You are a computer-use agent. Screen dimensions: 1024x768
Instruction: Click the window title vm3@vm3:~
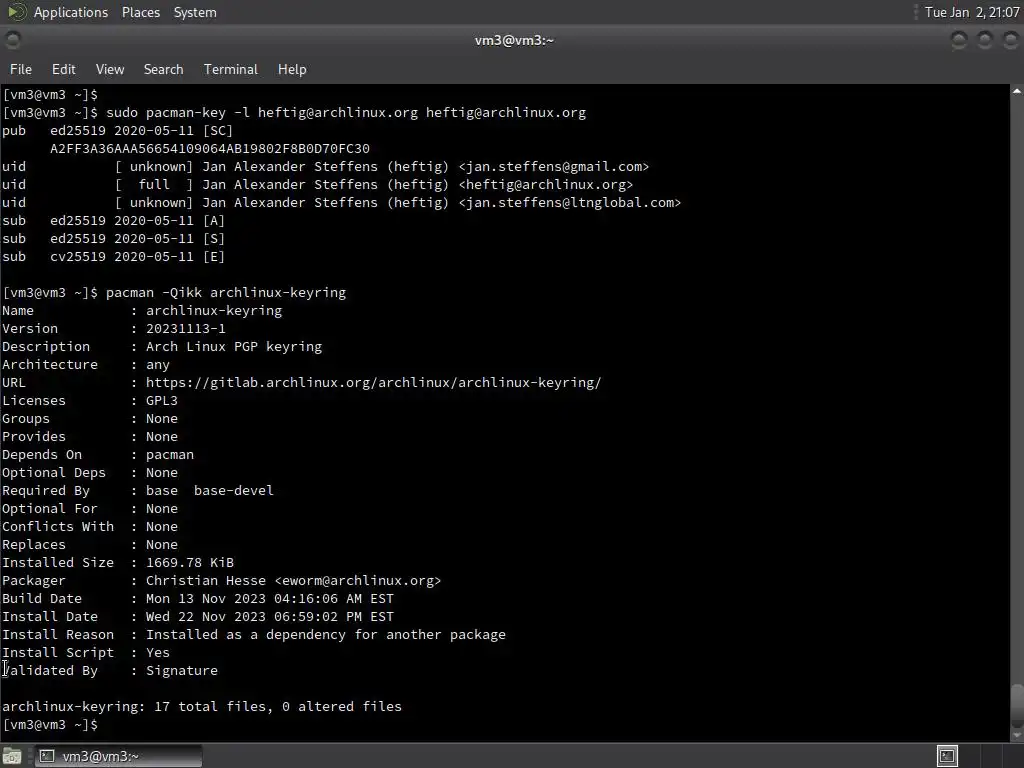point(514,40)
